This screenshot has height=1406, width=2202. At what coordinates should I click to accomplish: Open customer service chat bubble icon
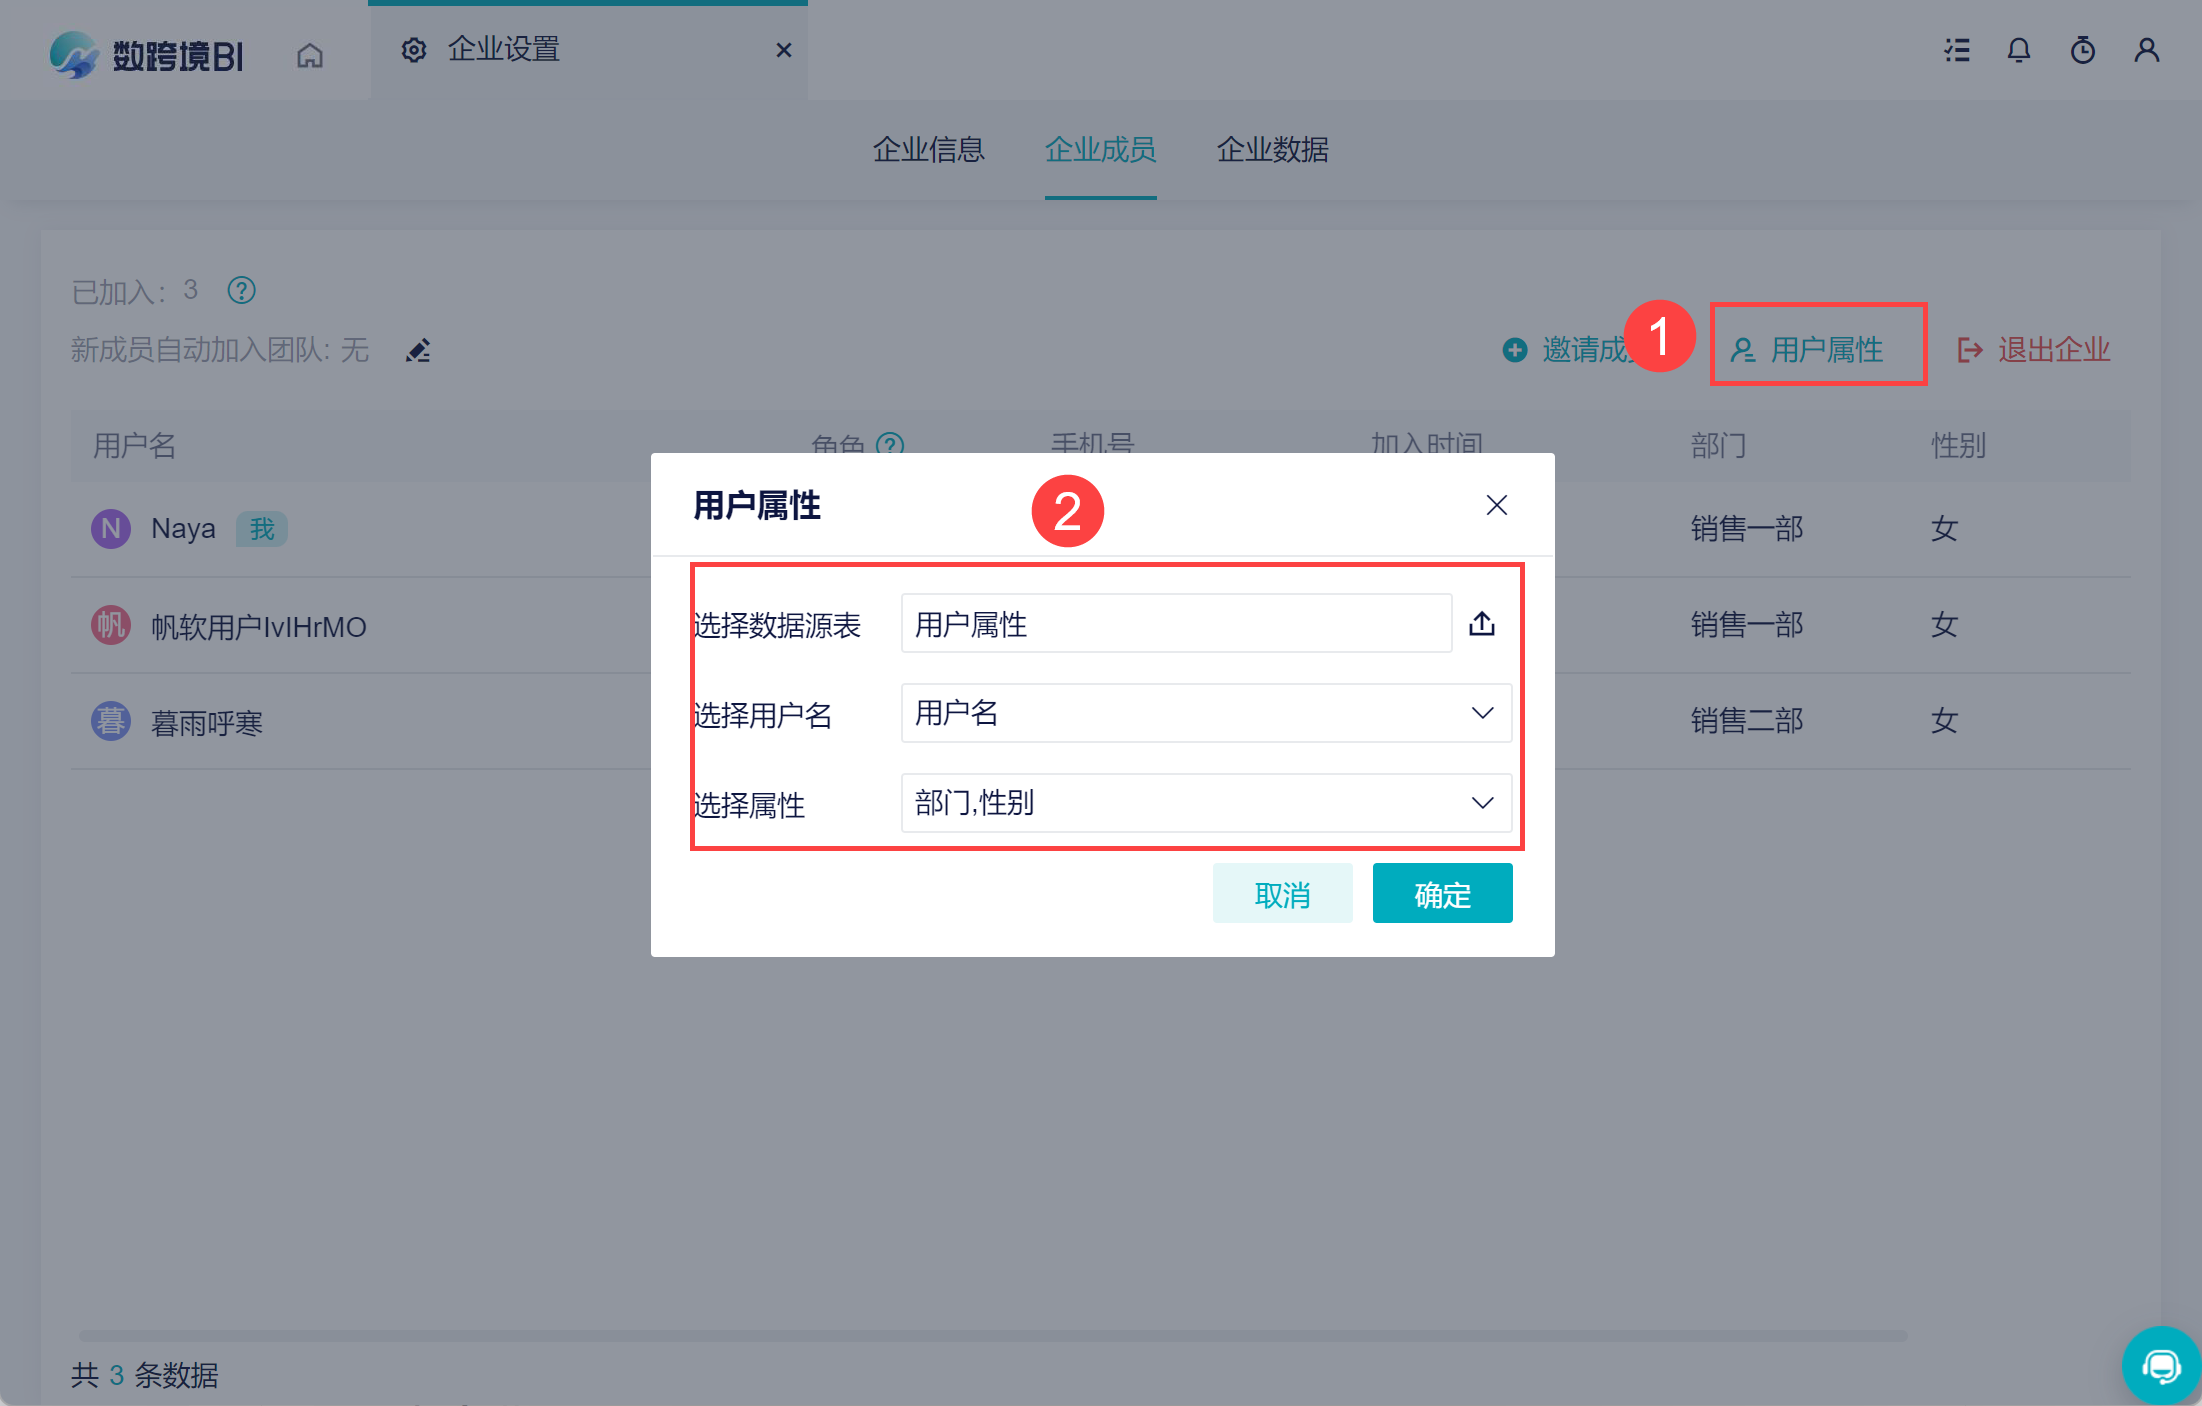tap(2161, 1365)
